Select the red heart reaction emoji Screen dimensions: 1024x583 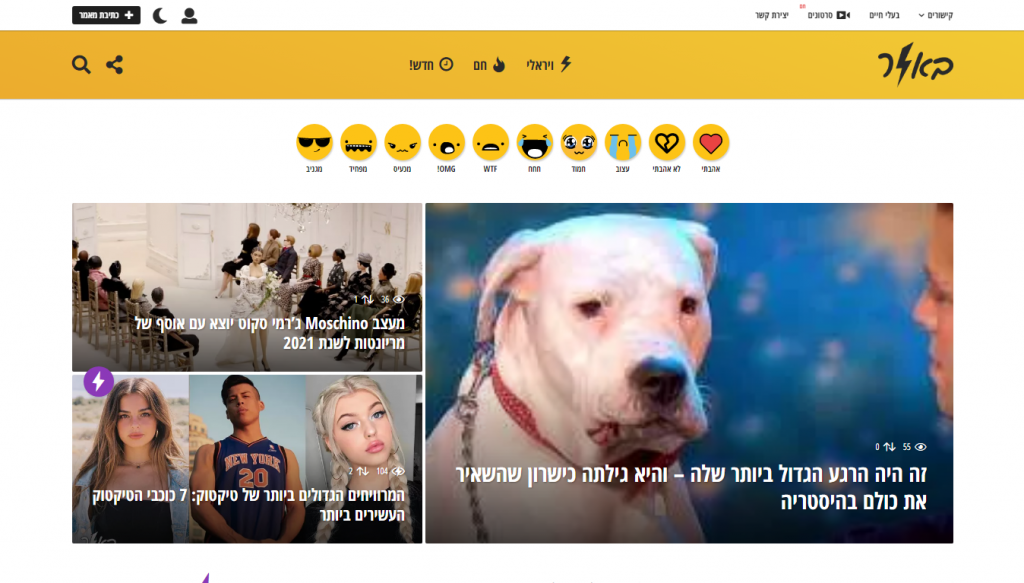pos(711,142)
